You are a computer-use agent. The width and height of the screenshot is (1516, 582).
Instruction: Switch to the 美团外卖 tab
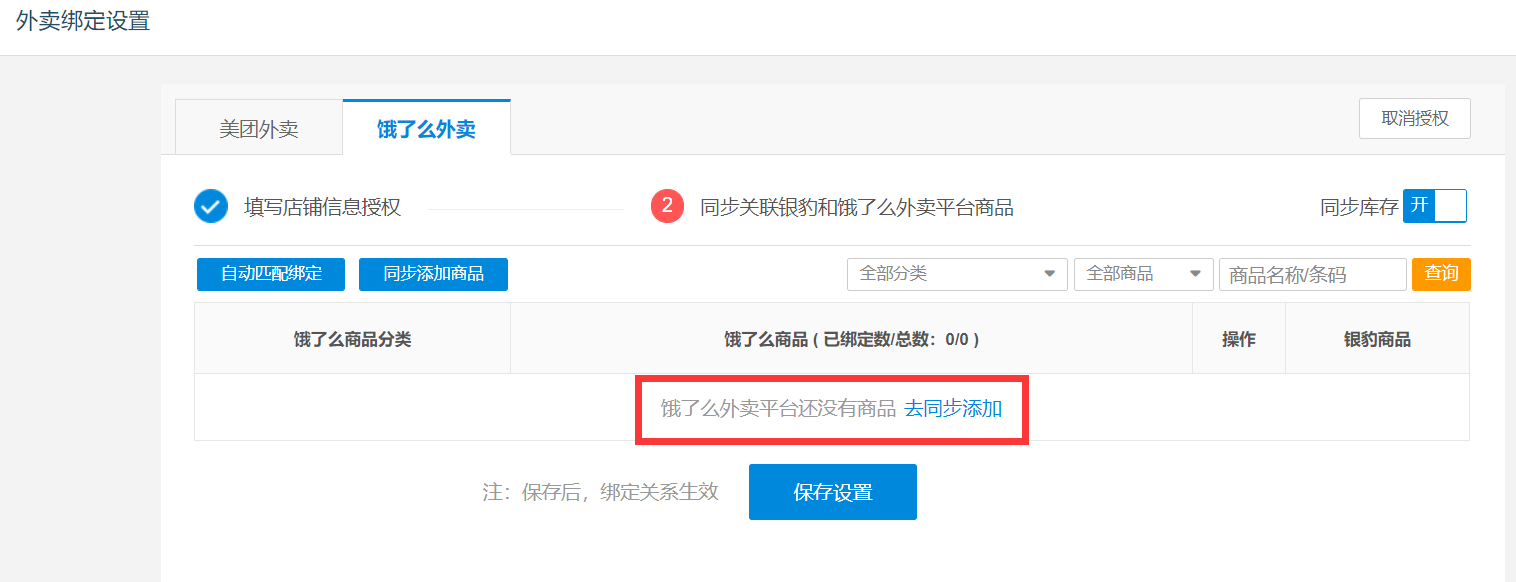(258, 129)
